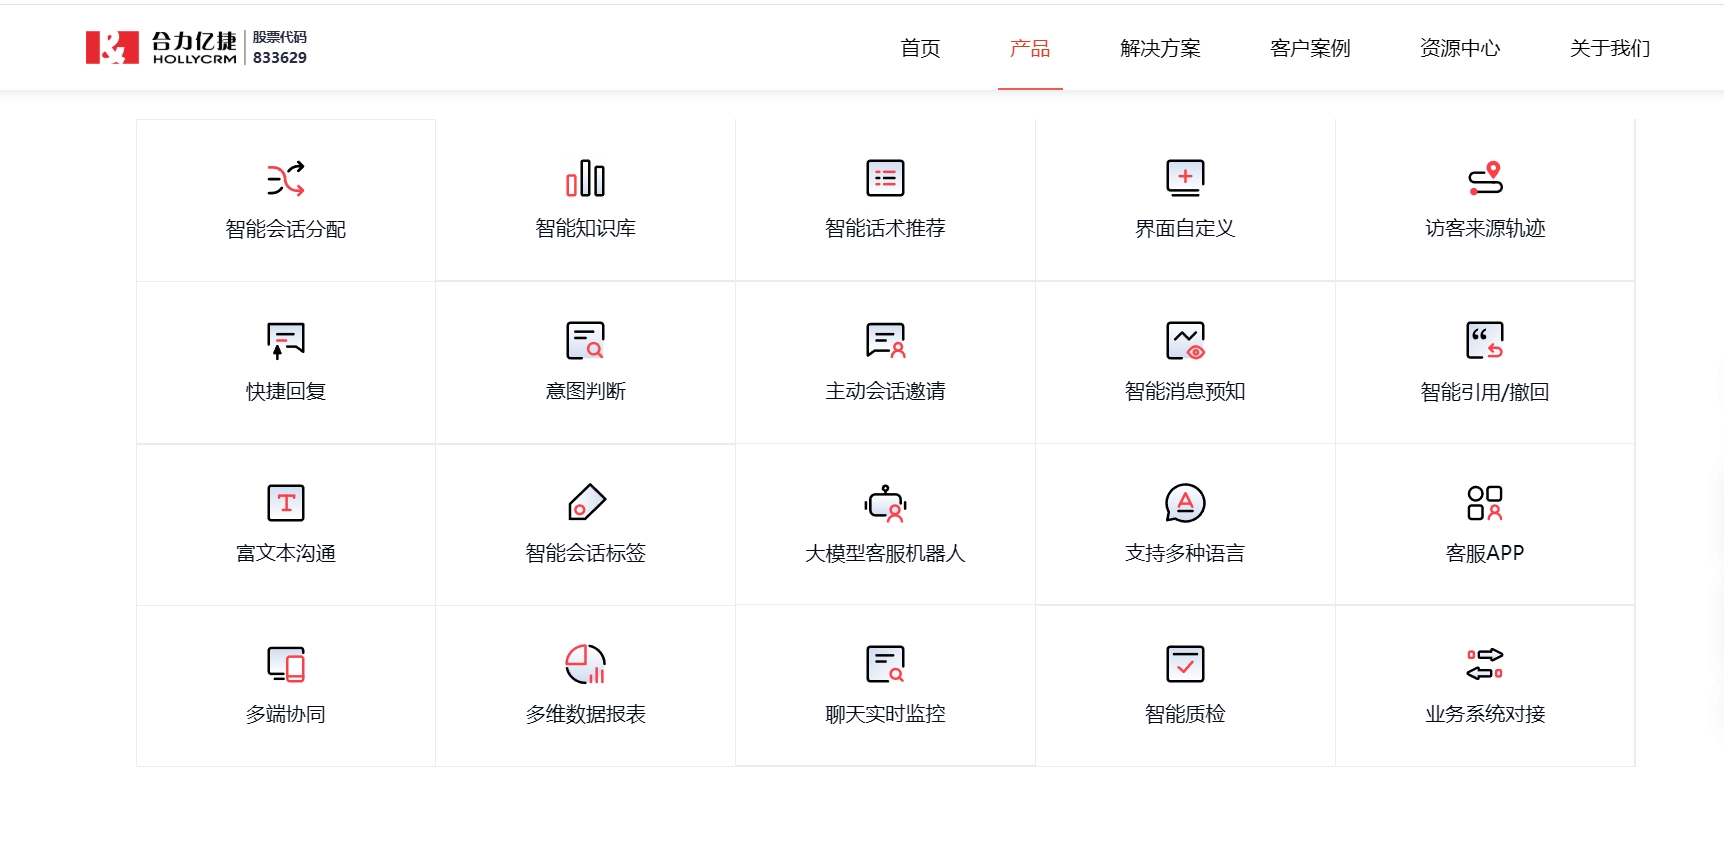Click the 快捷回复 message icon
Screen dimensions: 1724x850
pyautogui.click(x=286, y=341)
